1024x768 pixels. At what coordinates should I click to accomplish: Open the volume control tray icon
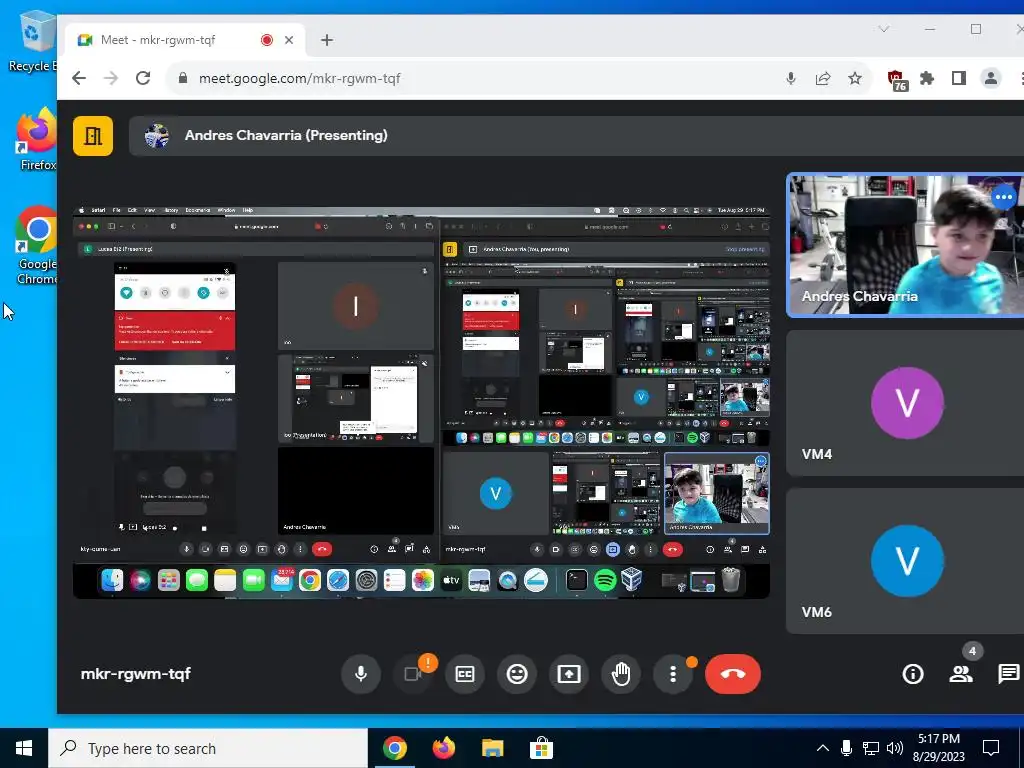[x=895, y=748]
